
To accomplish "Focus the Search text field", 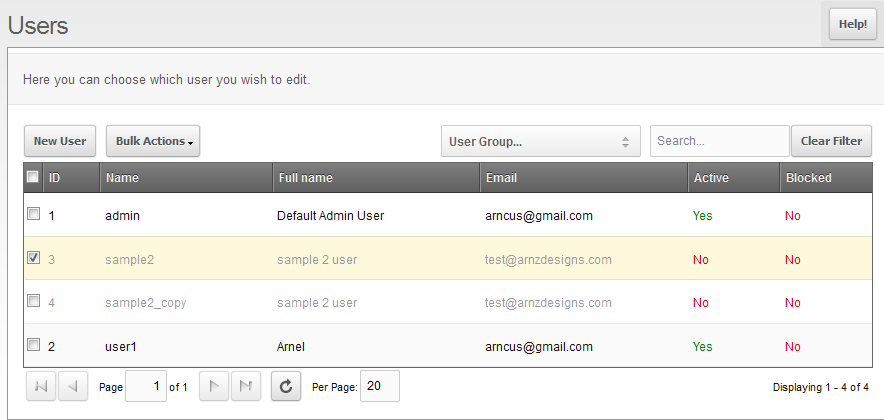I will [719, 141].
